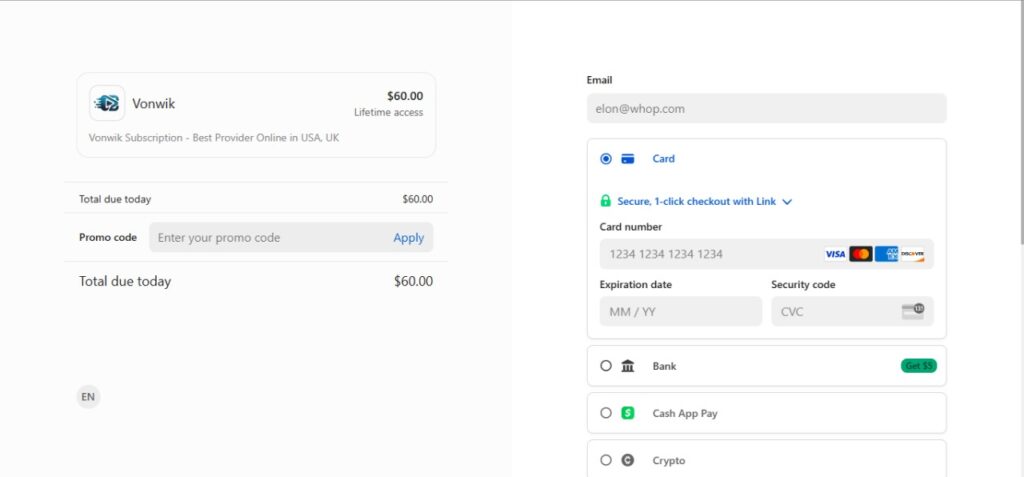The width and height of the screenshot is (1024, 477).
Task: Click into the promo code field
Action: point(265,238)
